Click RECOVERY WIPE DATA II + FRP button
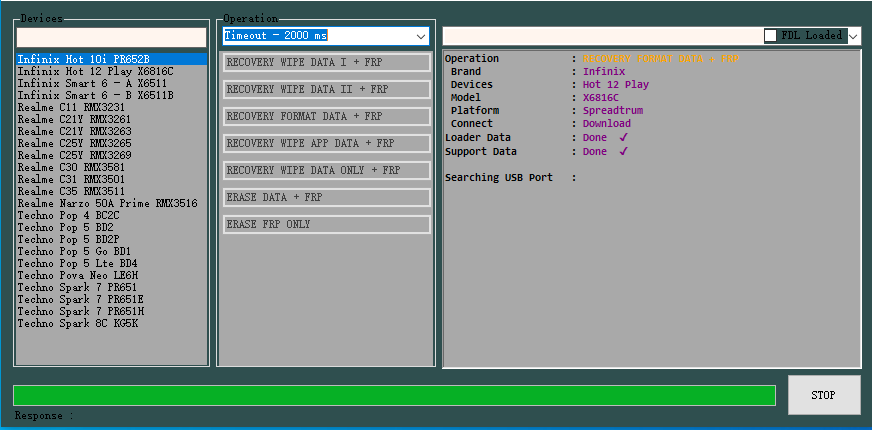872x430 pixels. pyautogui.click(x=327, y=90)
